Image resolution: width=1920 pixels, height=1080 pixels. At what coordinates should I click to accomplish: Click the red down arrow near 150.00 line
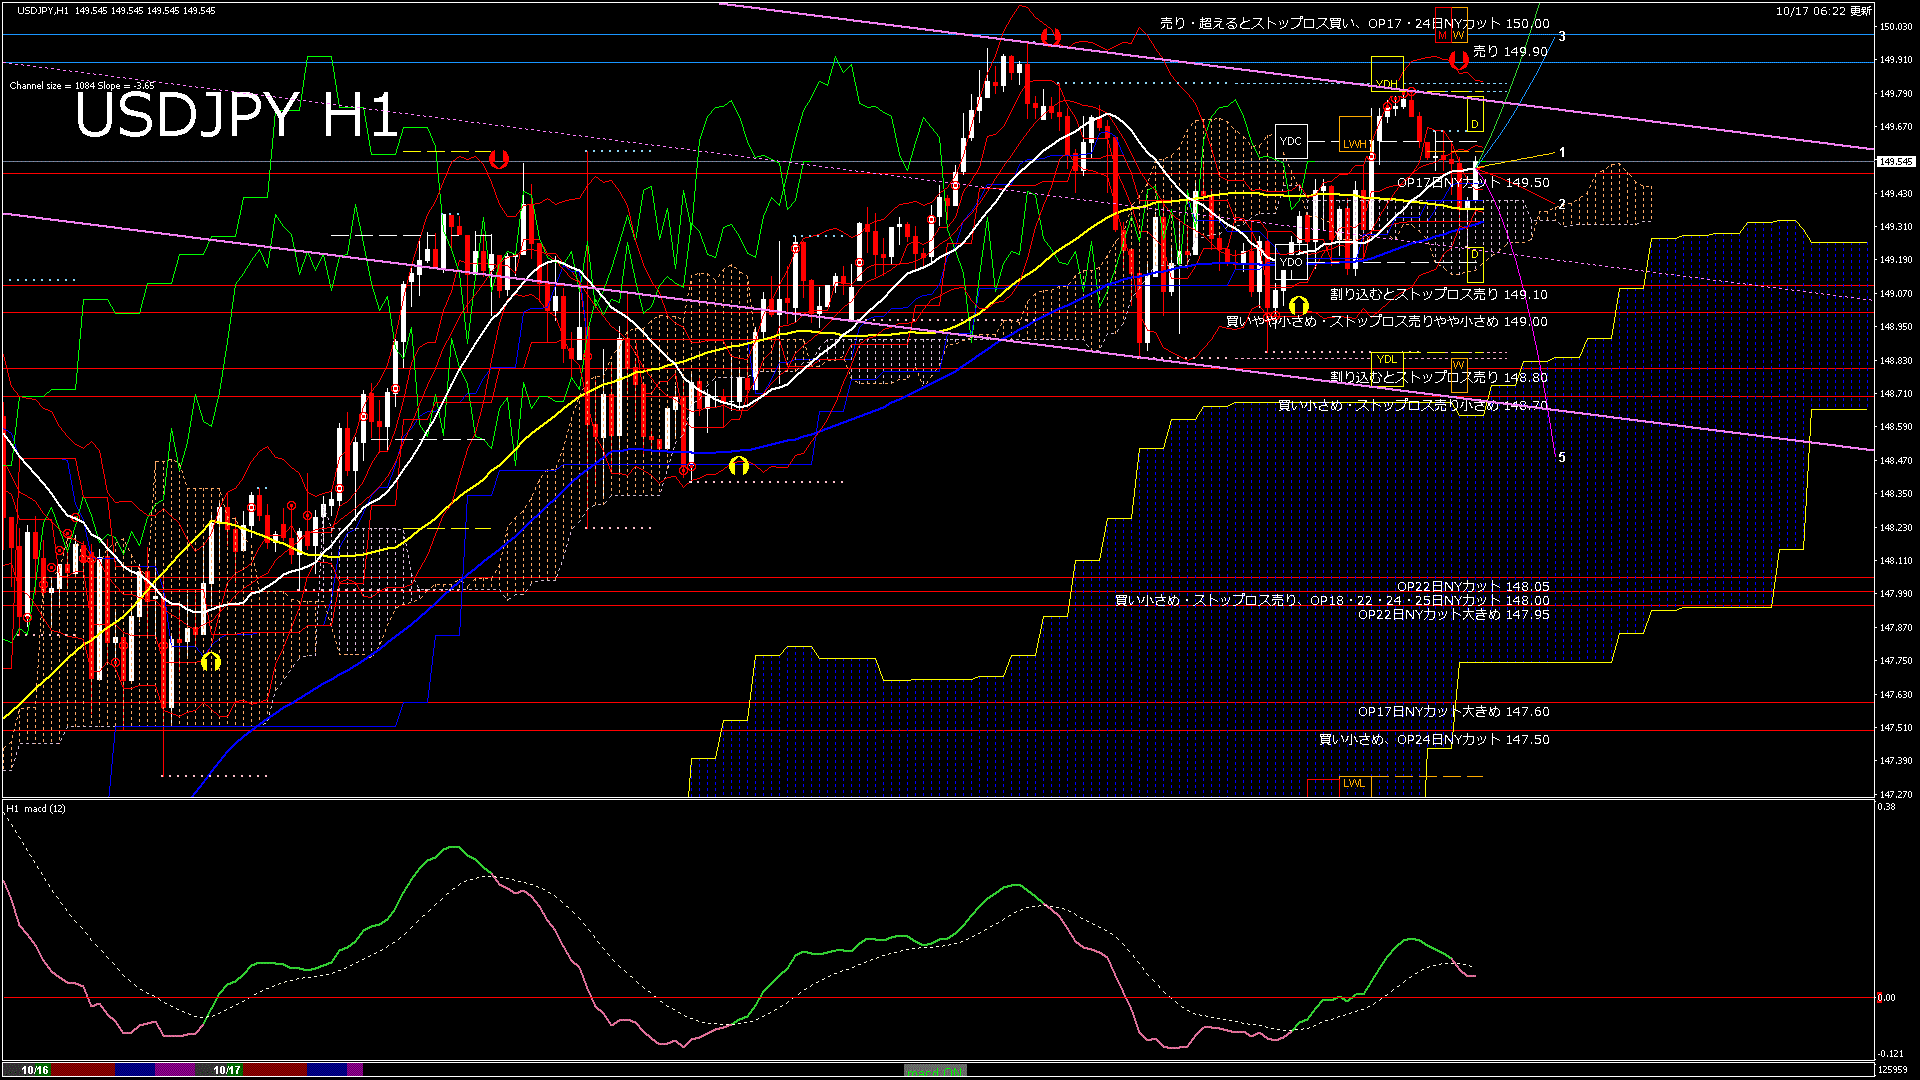pyautogui.click(x=1050, y=37)
